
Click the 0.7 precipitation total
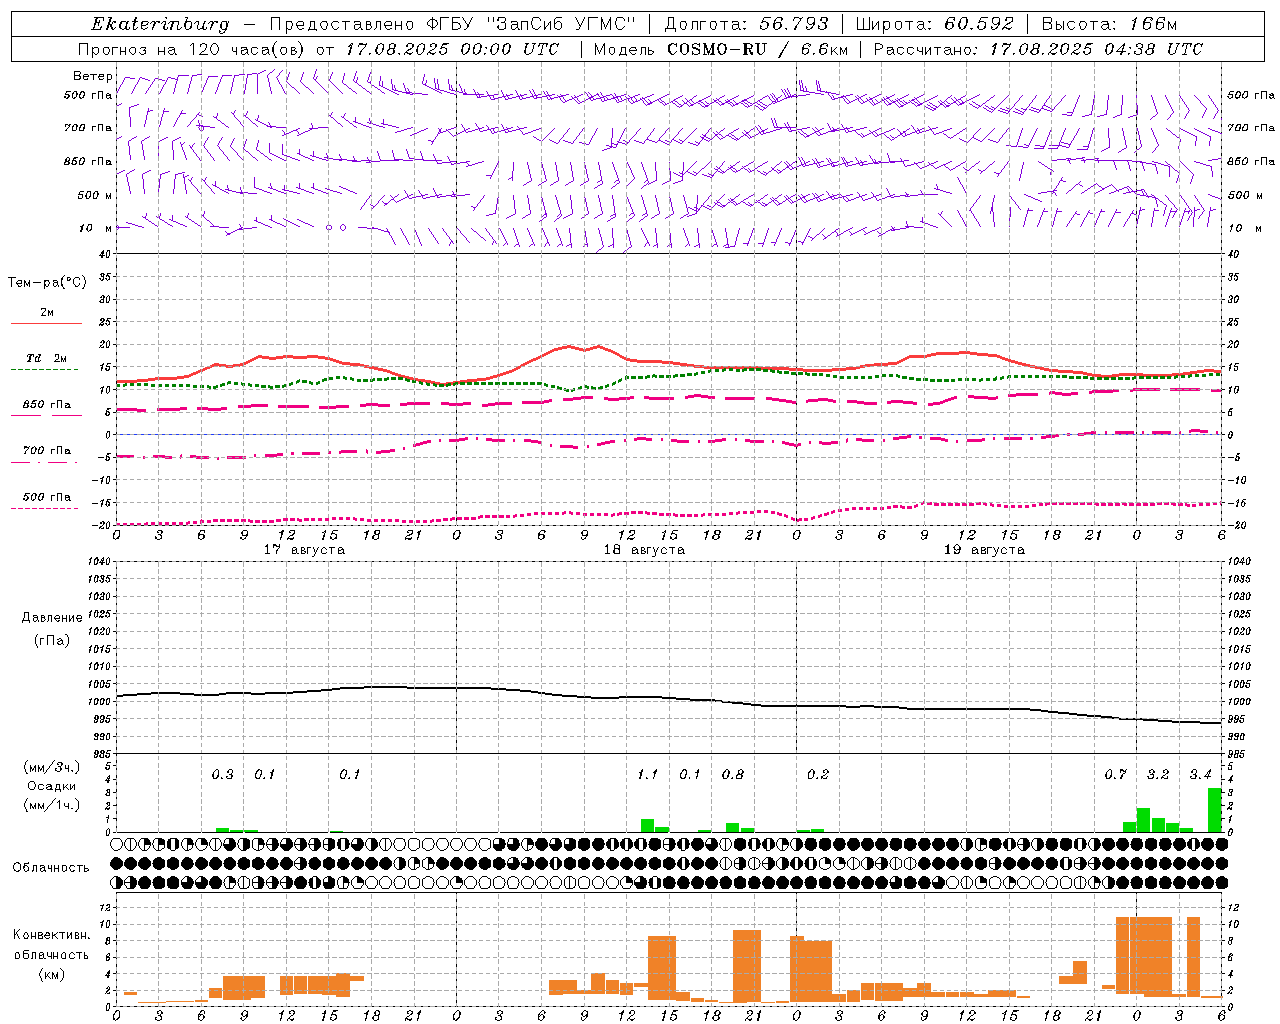(1115, 774)
